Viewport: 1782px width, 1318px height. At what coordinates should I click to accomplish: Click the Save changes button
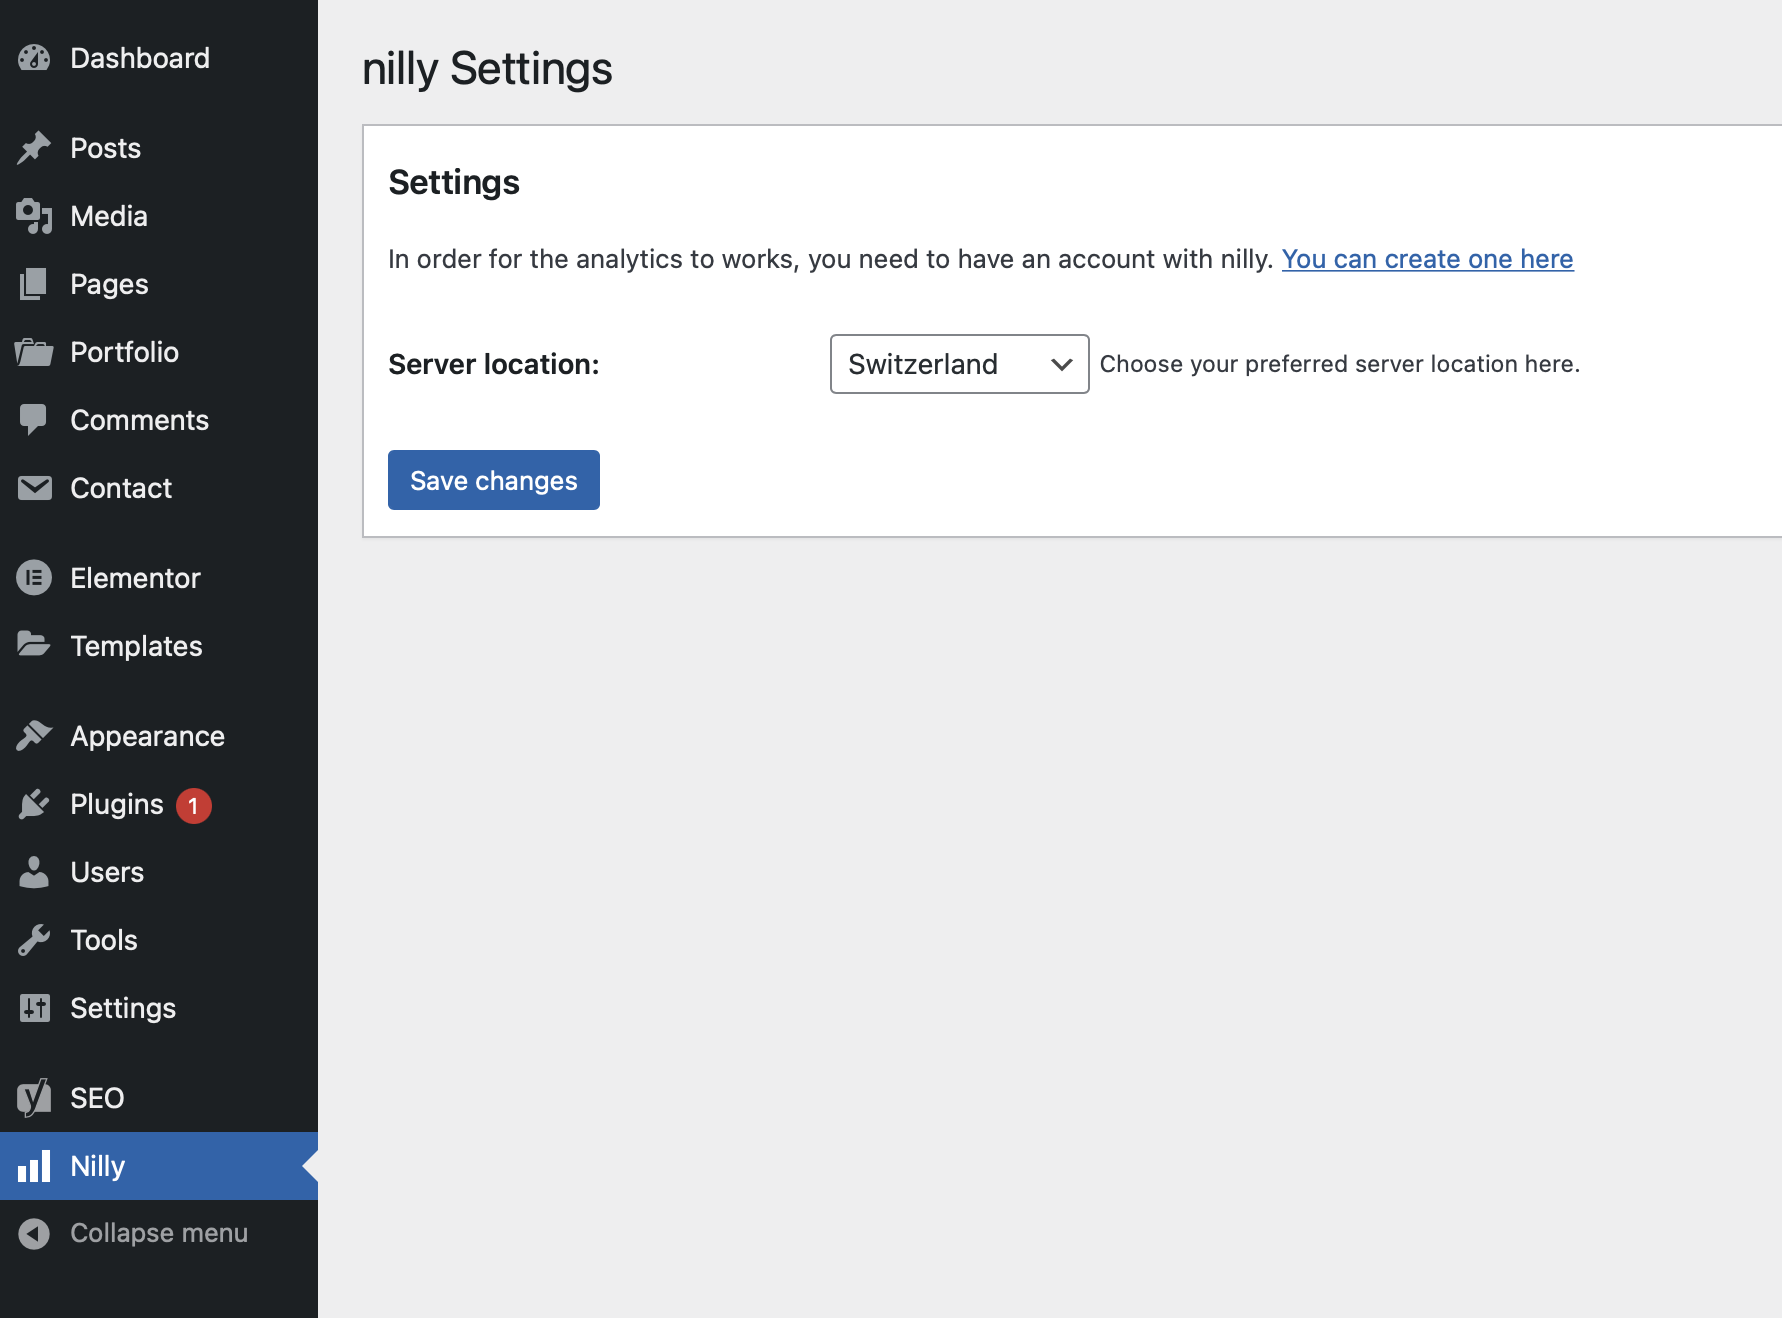pyautogui.click(x=494, y=480)
